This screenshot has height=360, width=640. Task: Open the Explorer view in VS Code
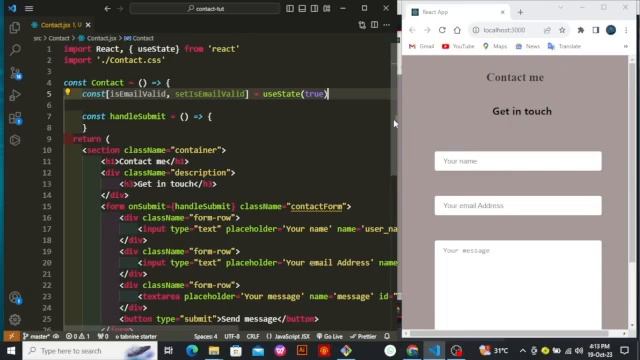15,27
